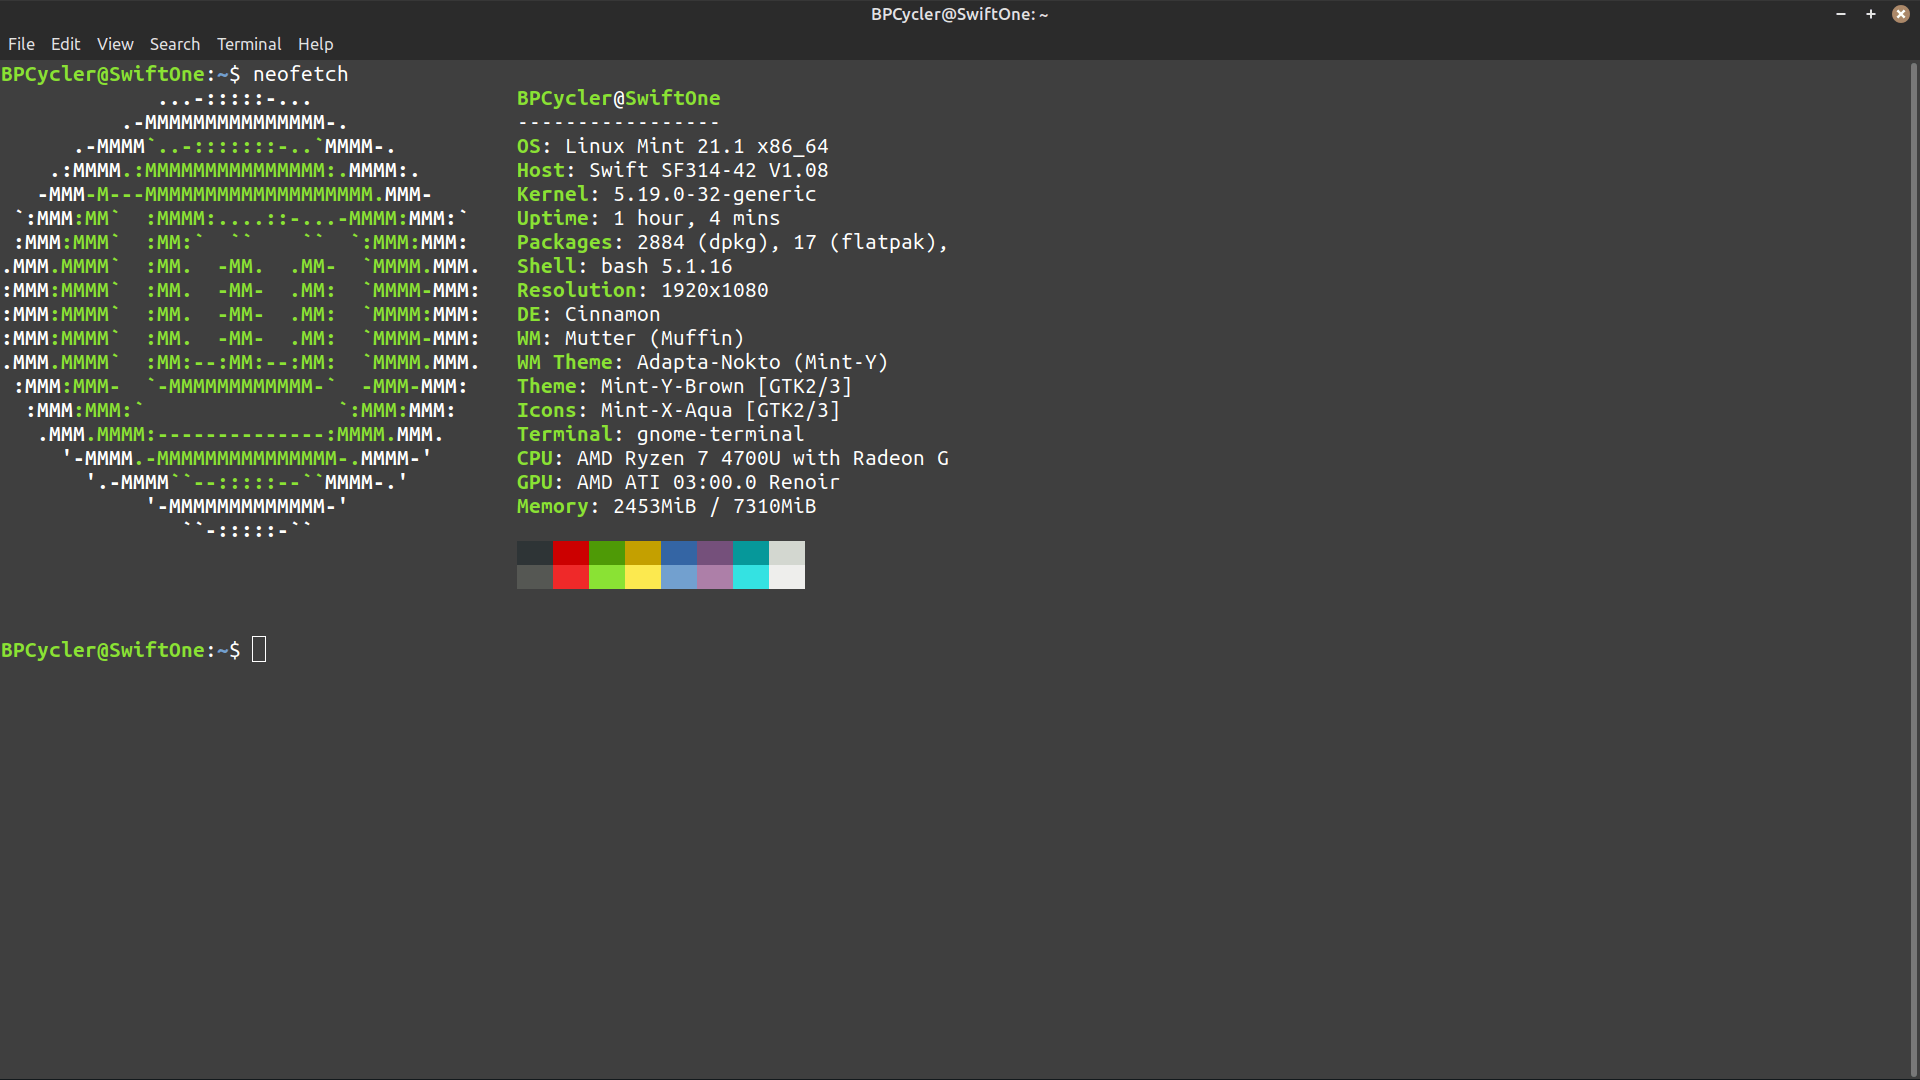Minimize the terminal window
Image resolution: width=1920 pixels, height=1080 pixels.
coord(1841,14)
